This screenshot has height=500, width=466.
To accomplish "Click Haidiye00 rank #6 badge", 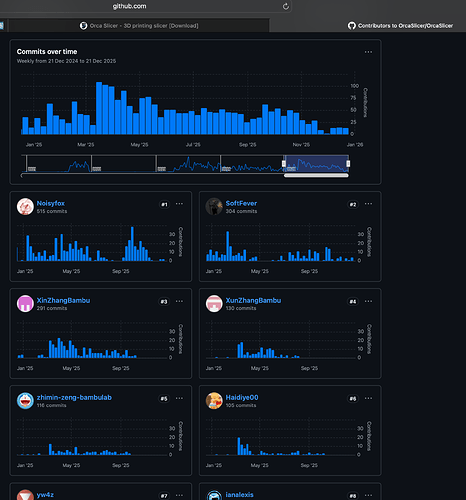I will (353, 399).
